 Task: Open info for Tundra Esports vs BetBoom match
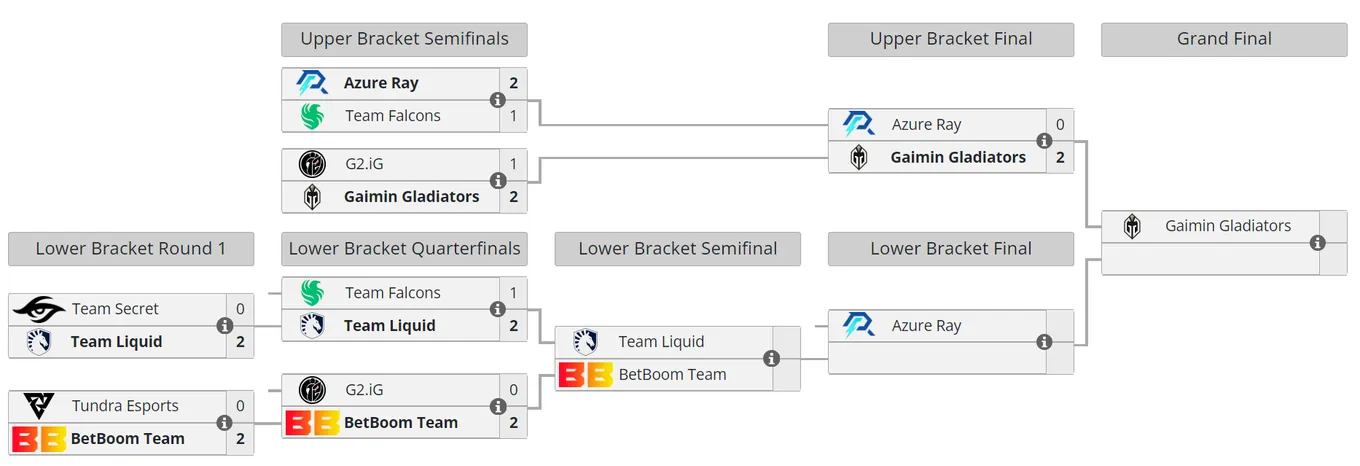(224, 423)
